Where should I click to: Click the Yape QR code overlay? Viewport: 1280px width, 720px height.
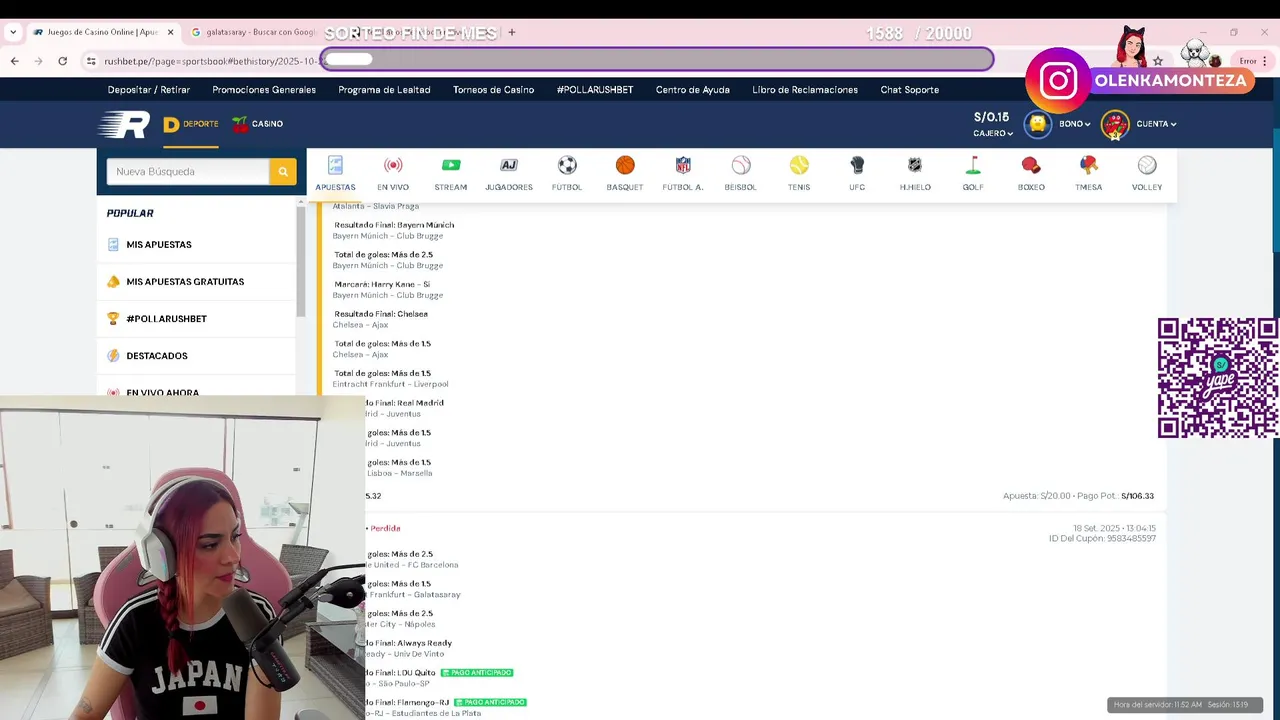coord(1218,378)
